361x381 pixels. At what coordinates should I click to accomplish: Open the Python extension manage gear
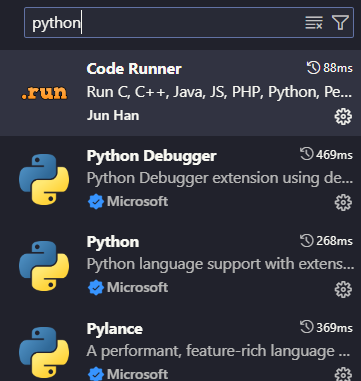click(343, 289)
